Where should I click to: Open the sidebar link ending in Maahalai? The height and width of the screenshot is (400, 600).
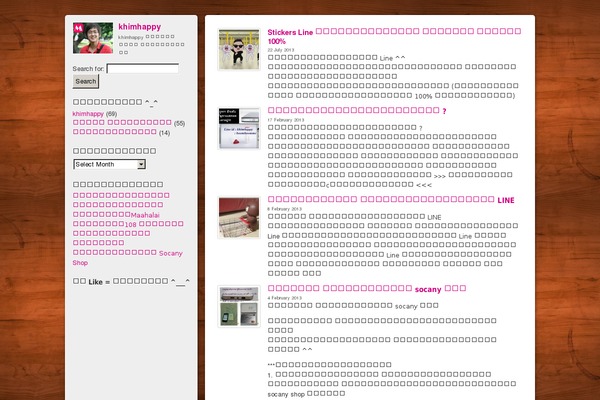(116, 215)
